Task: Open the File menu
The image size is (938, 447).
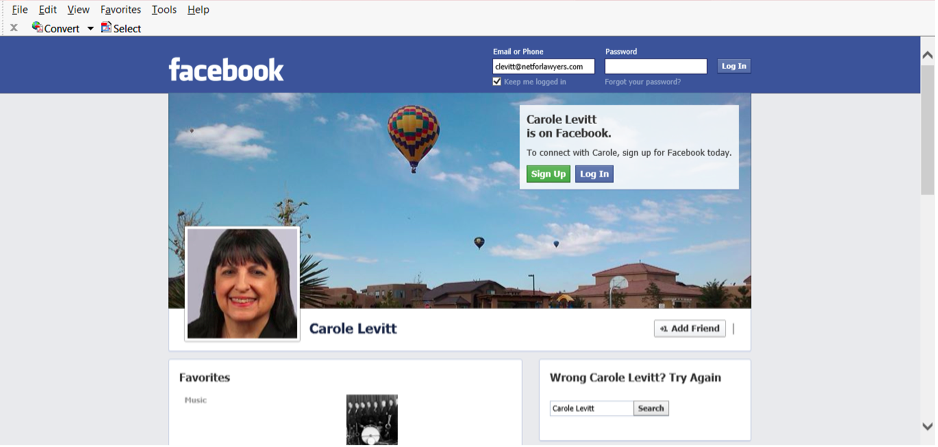Action: tap(20, 10)
